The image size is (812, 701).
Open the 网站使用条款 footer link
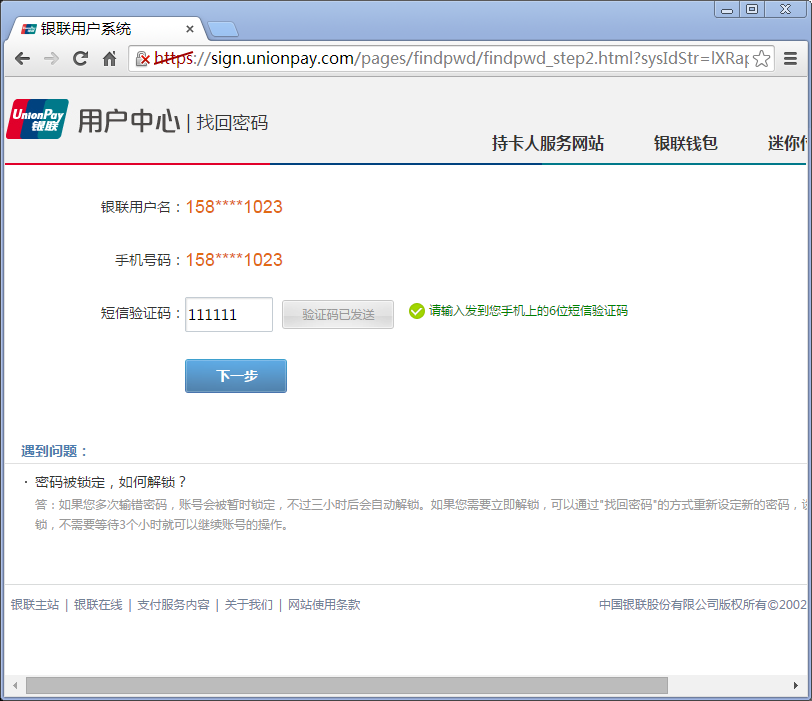click(x=324, y=604)
